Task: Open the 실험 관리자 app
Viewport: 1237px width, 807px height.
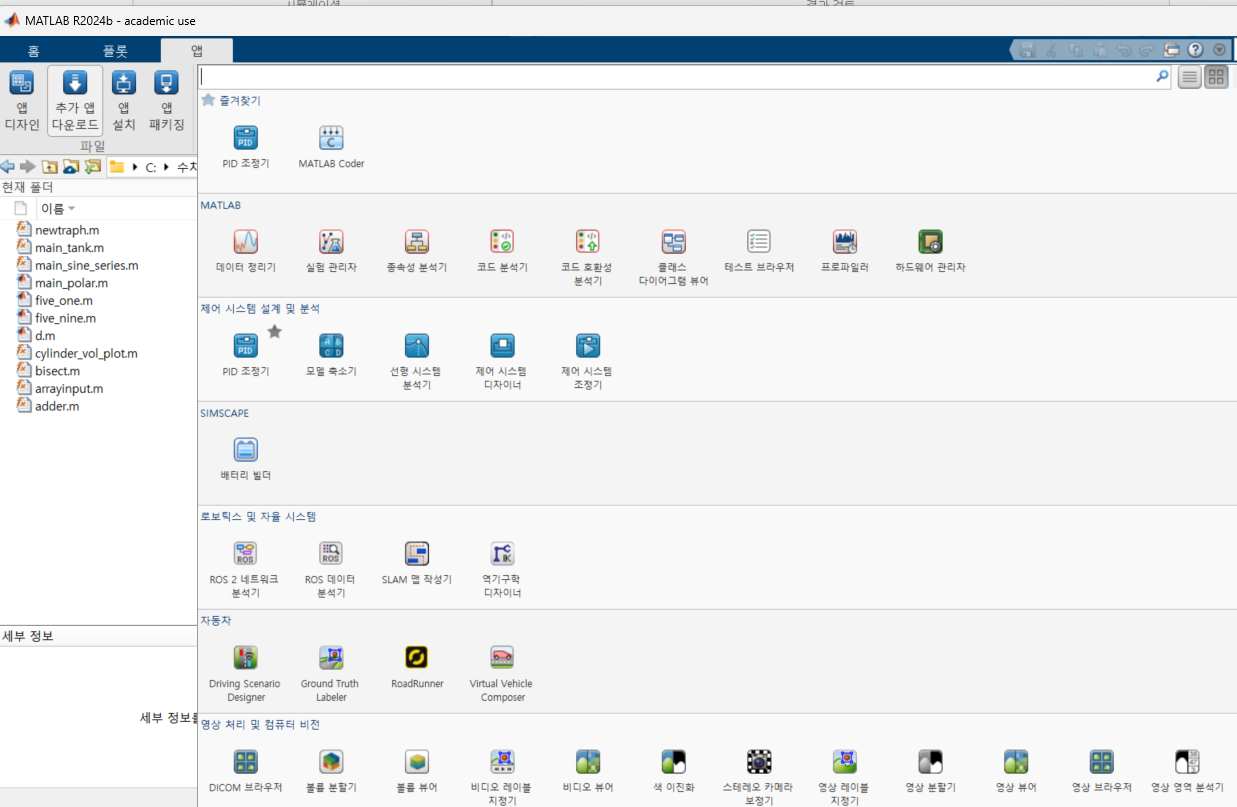Action: (x=331, y=251)
